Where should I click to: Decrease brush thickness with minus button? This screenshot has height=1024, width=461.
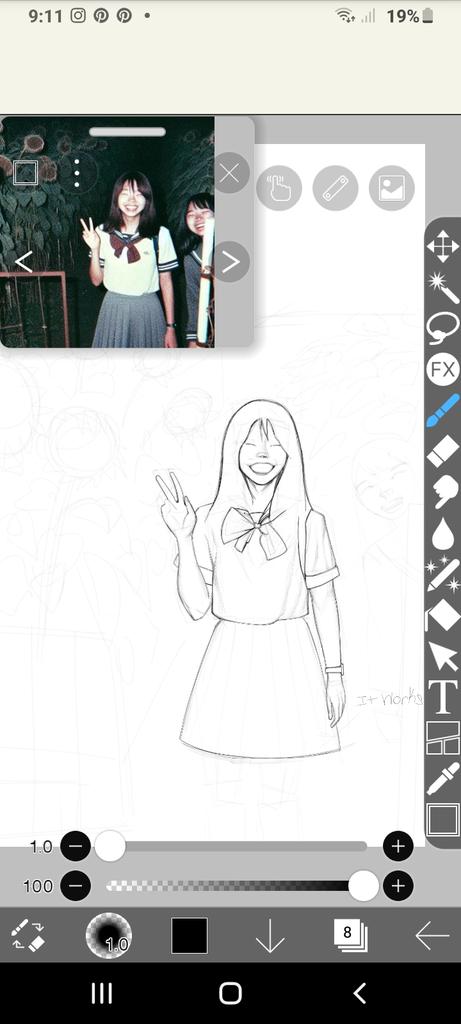76,847
